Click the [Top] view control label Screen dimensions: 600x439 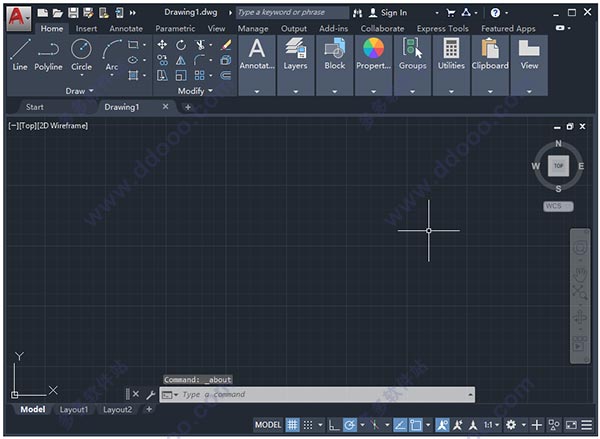tap(28, 126)
